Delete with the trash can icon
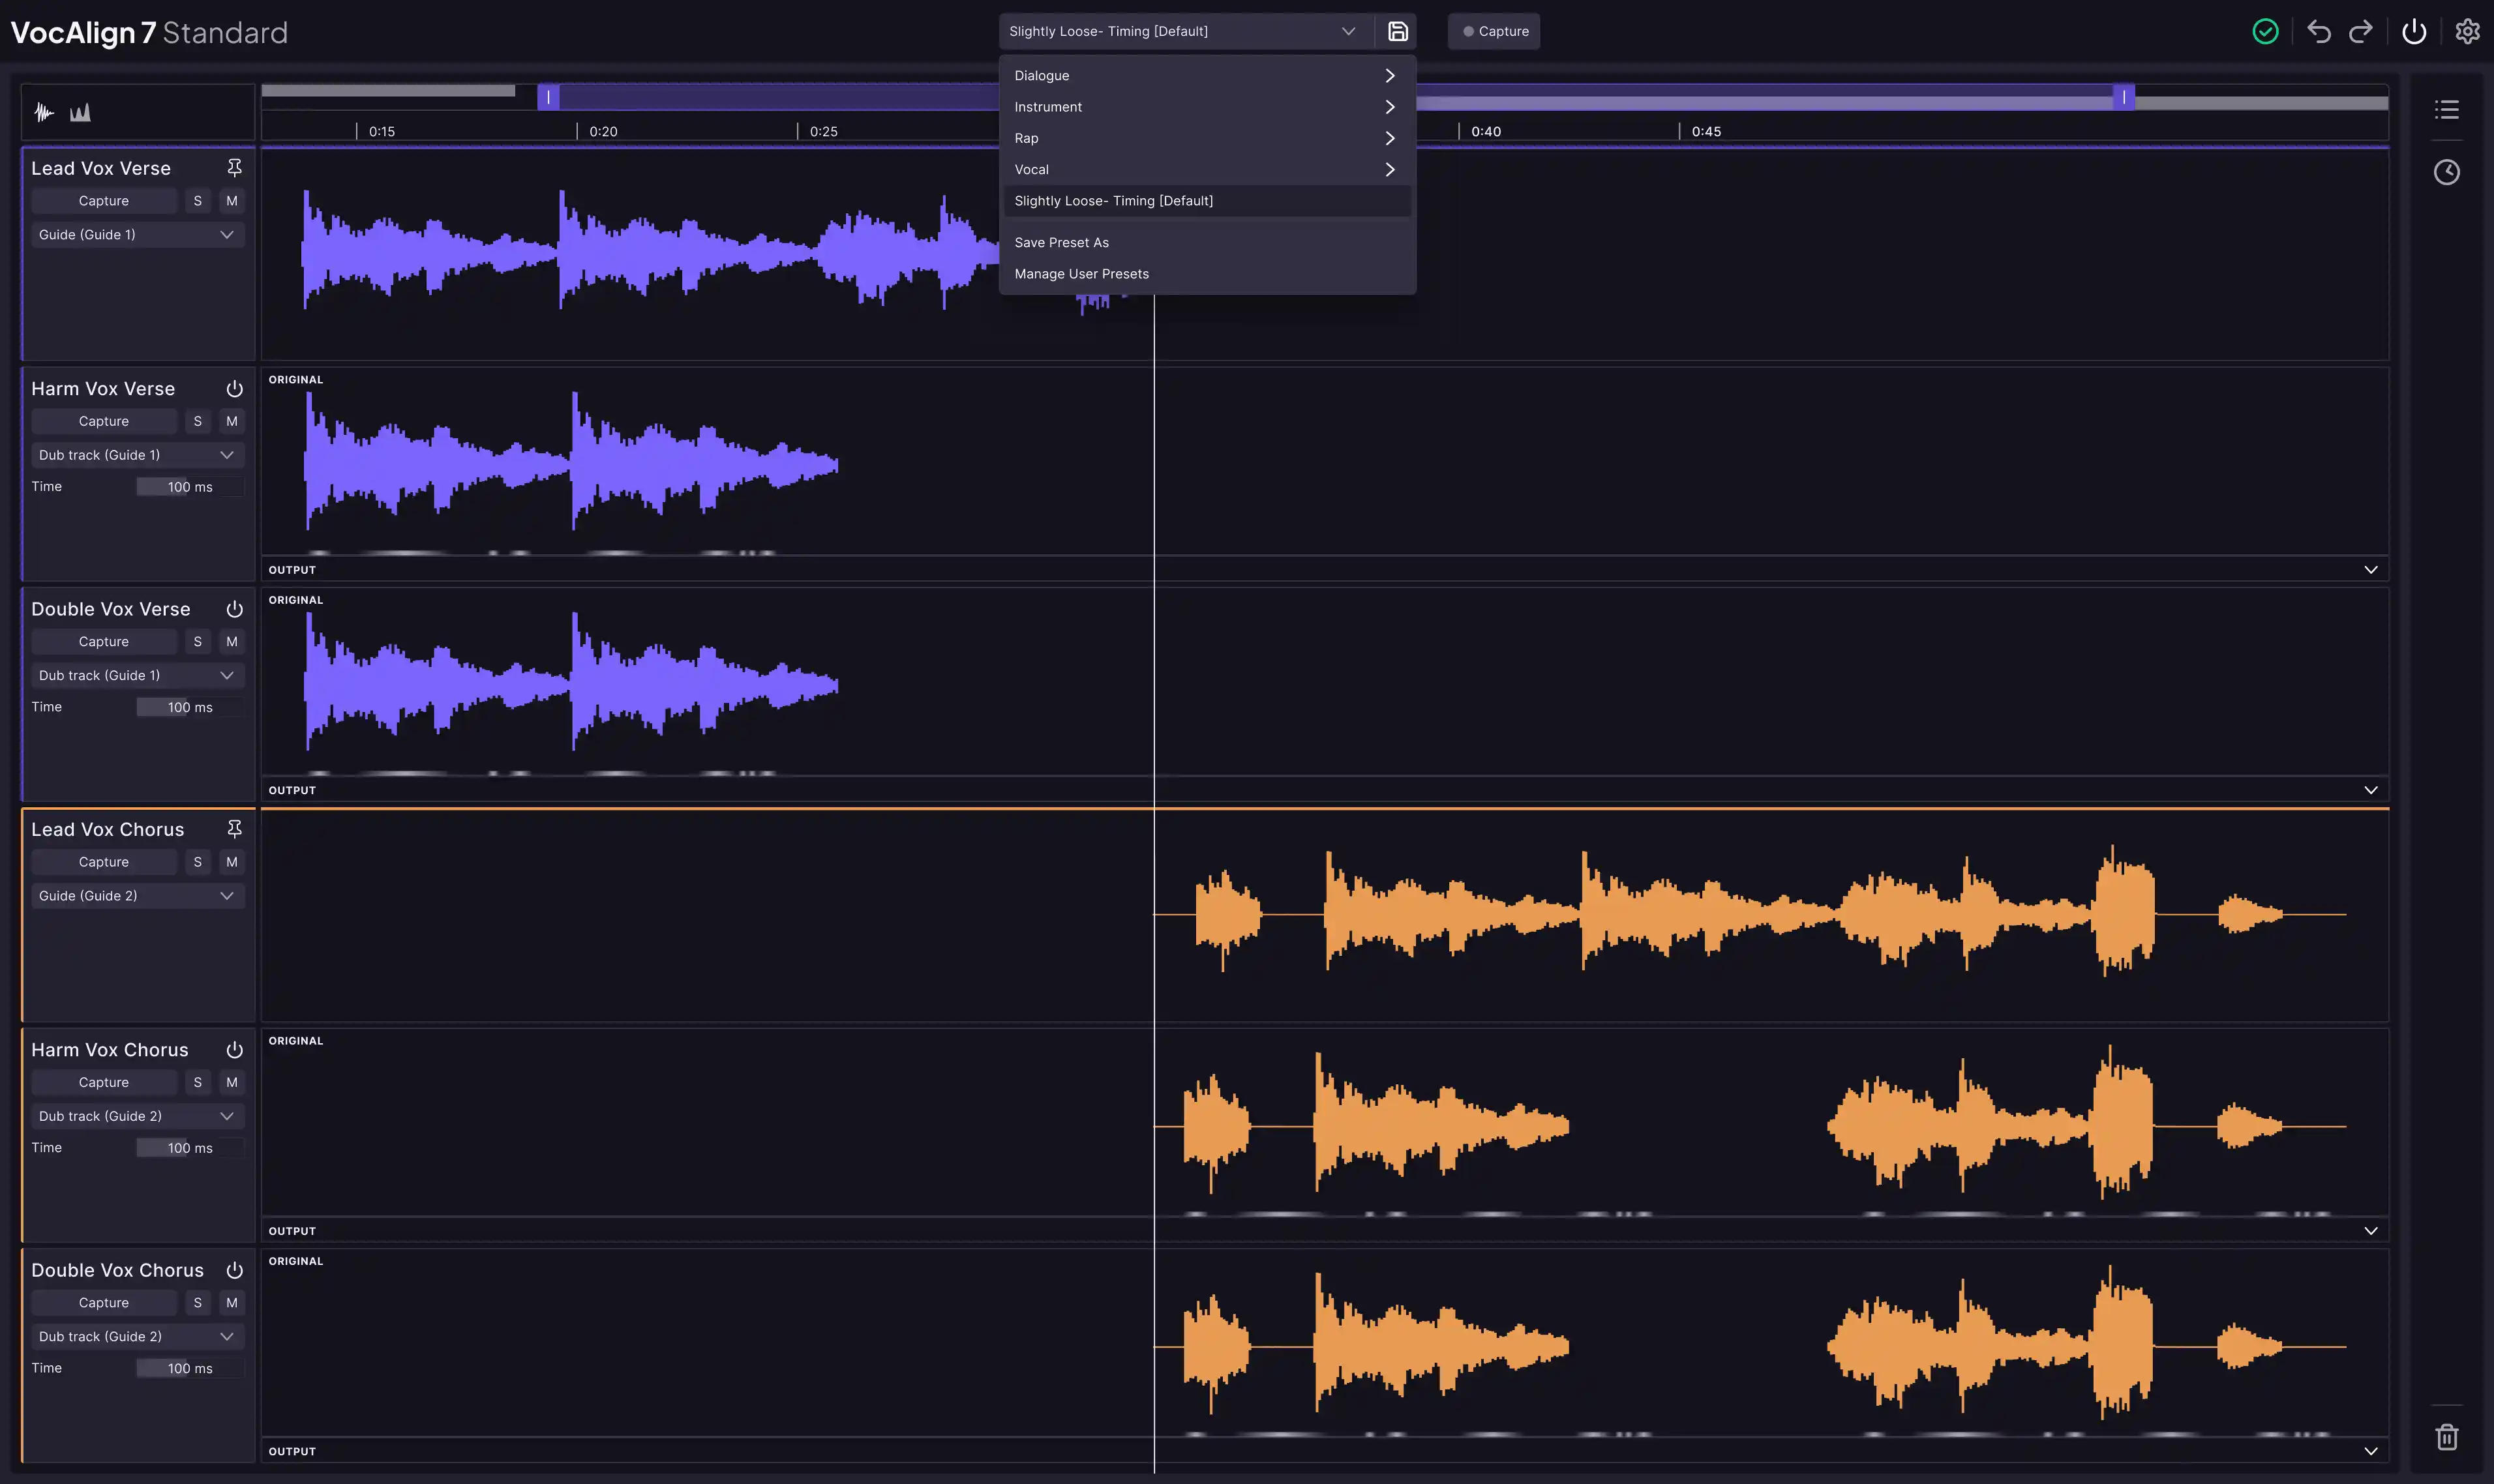The width and height of the screenshot is (2494, 1484). click(2446, 1437)
